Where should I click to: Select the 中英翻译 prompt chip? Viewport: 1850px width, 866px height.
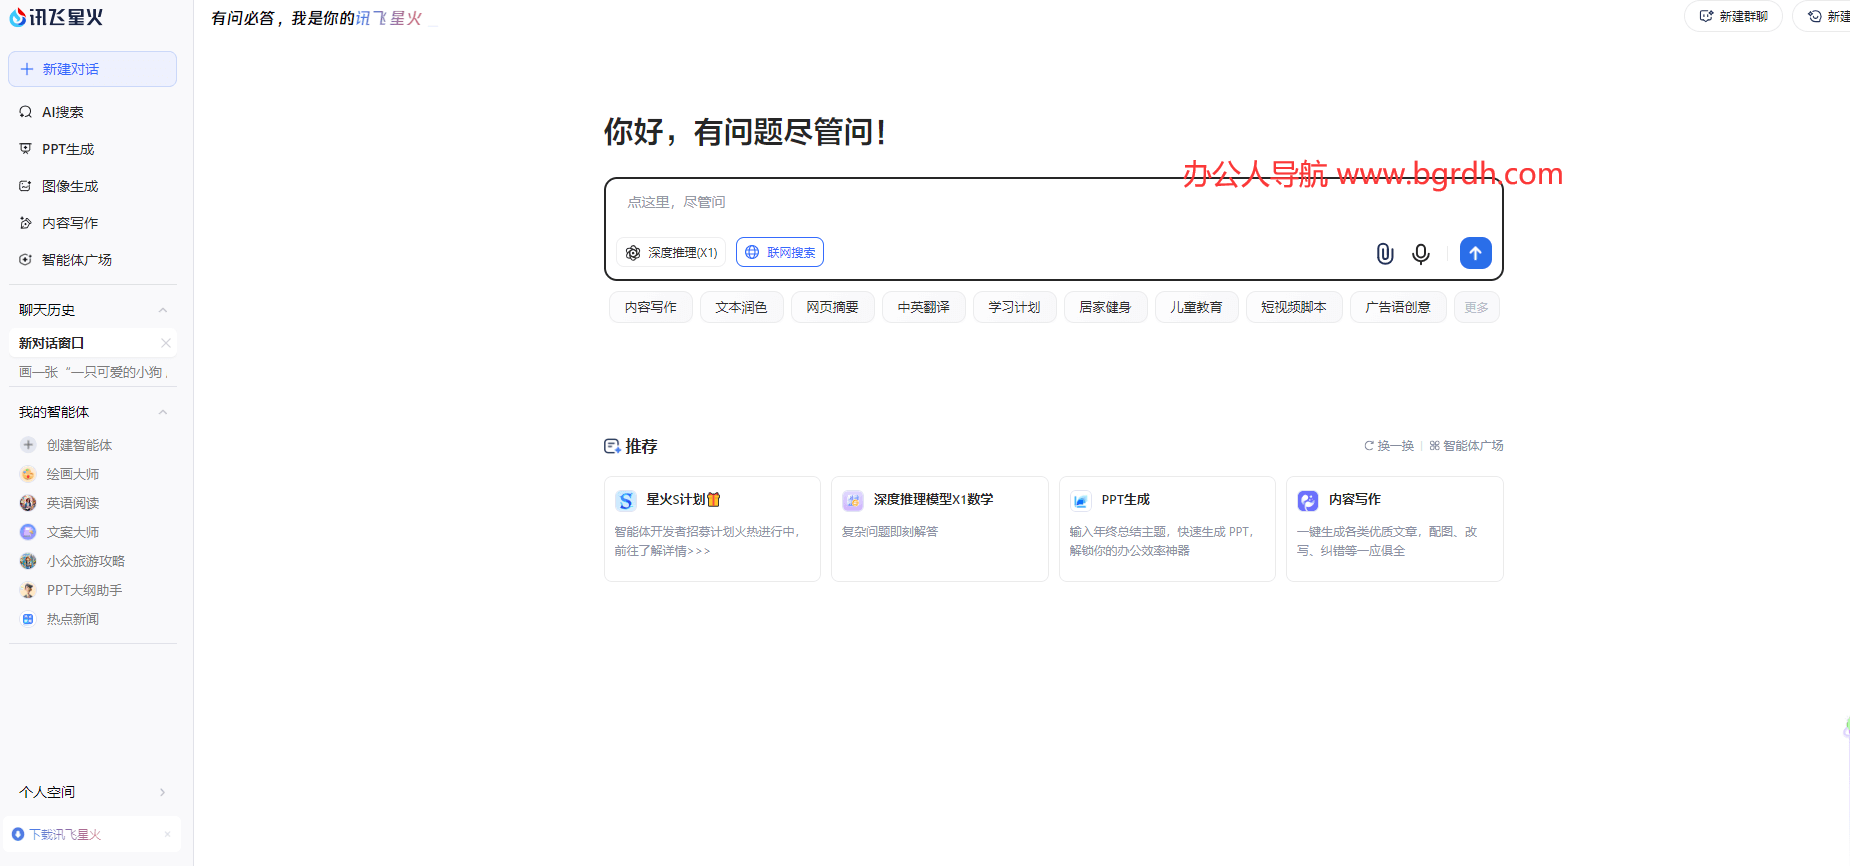point(924,308)
